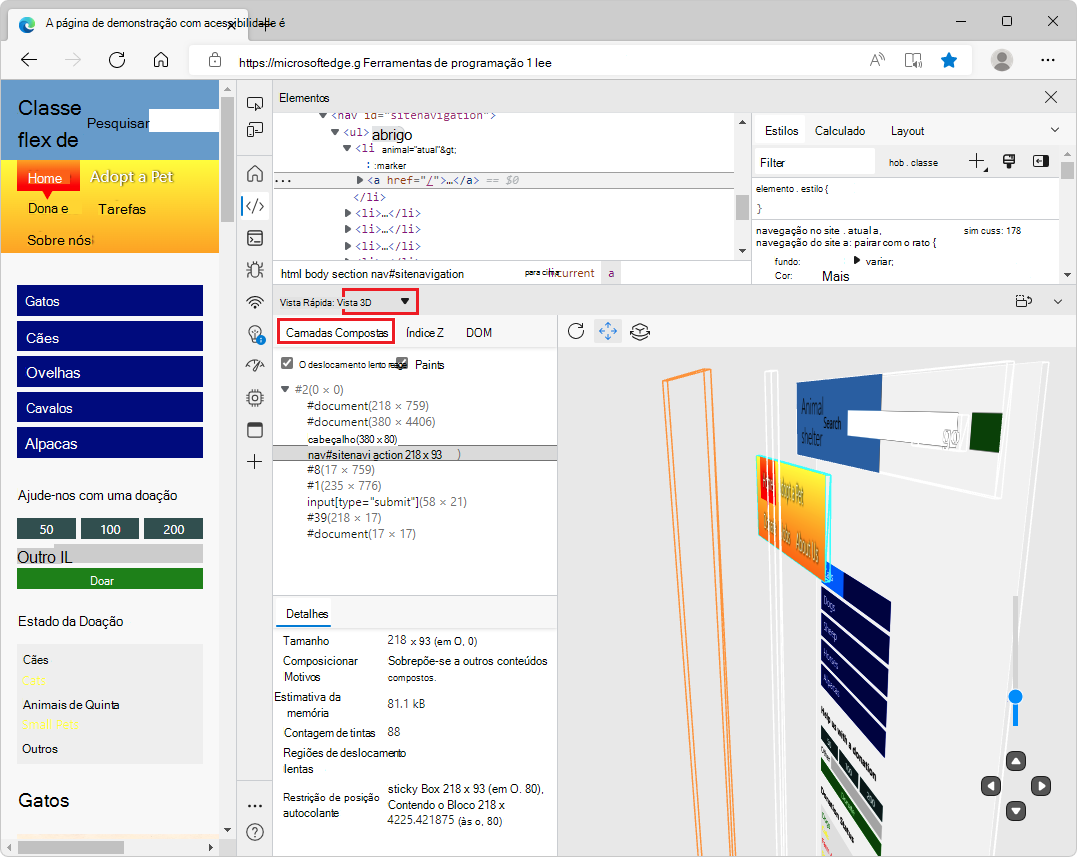The height and width of the screenshot is (857, 1077).
Task: Pan 3D view right arrow button
Action: tap(1041, 786)
